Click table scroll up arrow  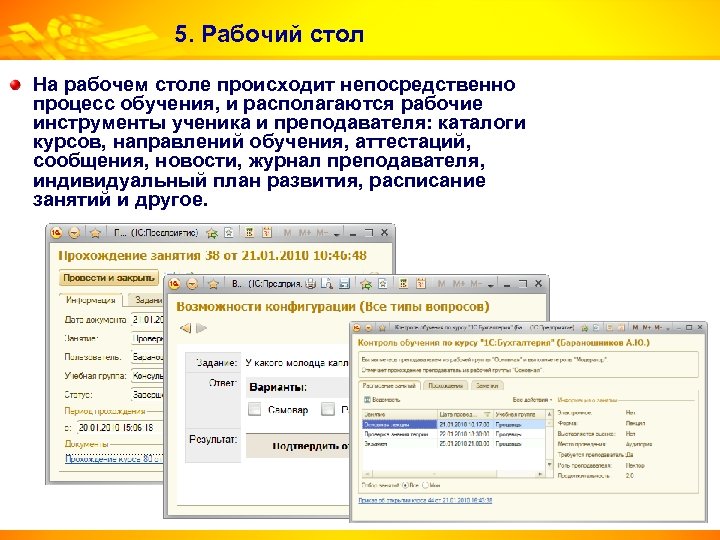coord(549,414)
